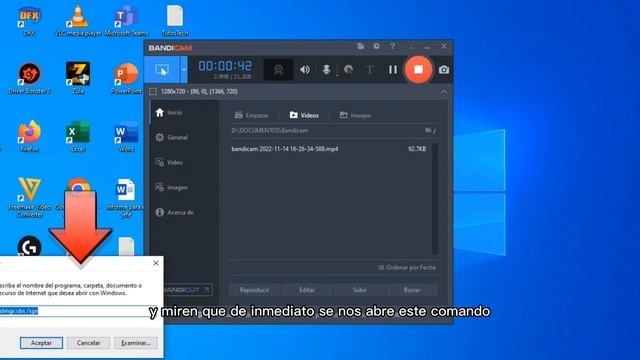Click Aceptar in the Run dialog
The image size is (640, 360).
coord(41,343)
